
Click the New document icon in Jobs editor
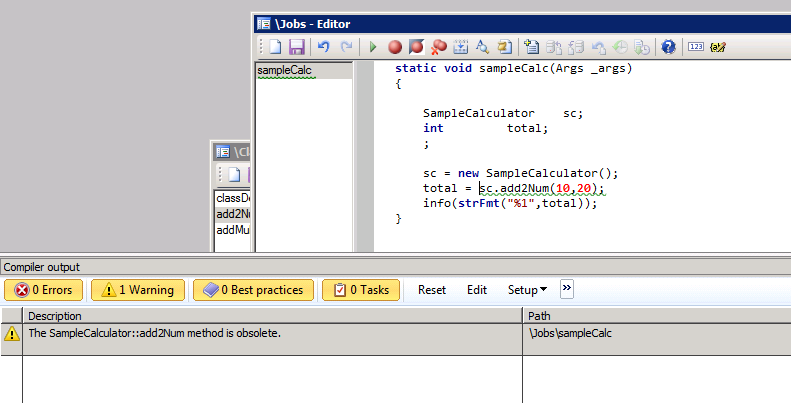275,47
